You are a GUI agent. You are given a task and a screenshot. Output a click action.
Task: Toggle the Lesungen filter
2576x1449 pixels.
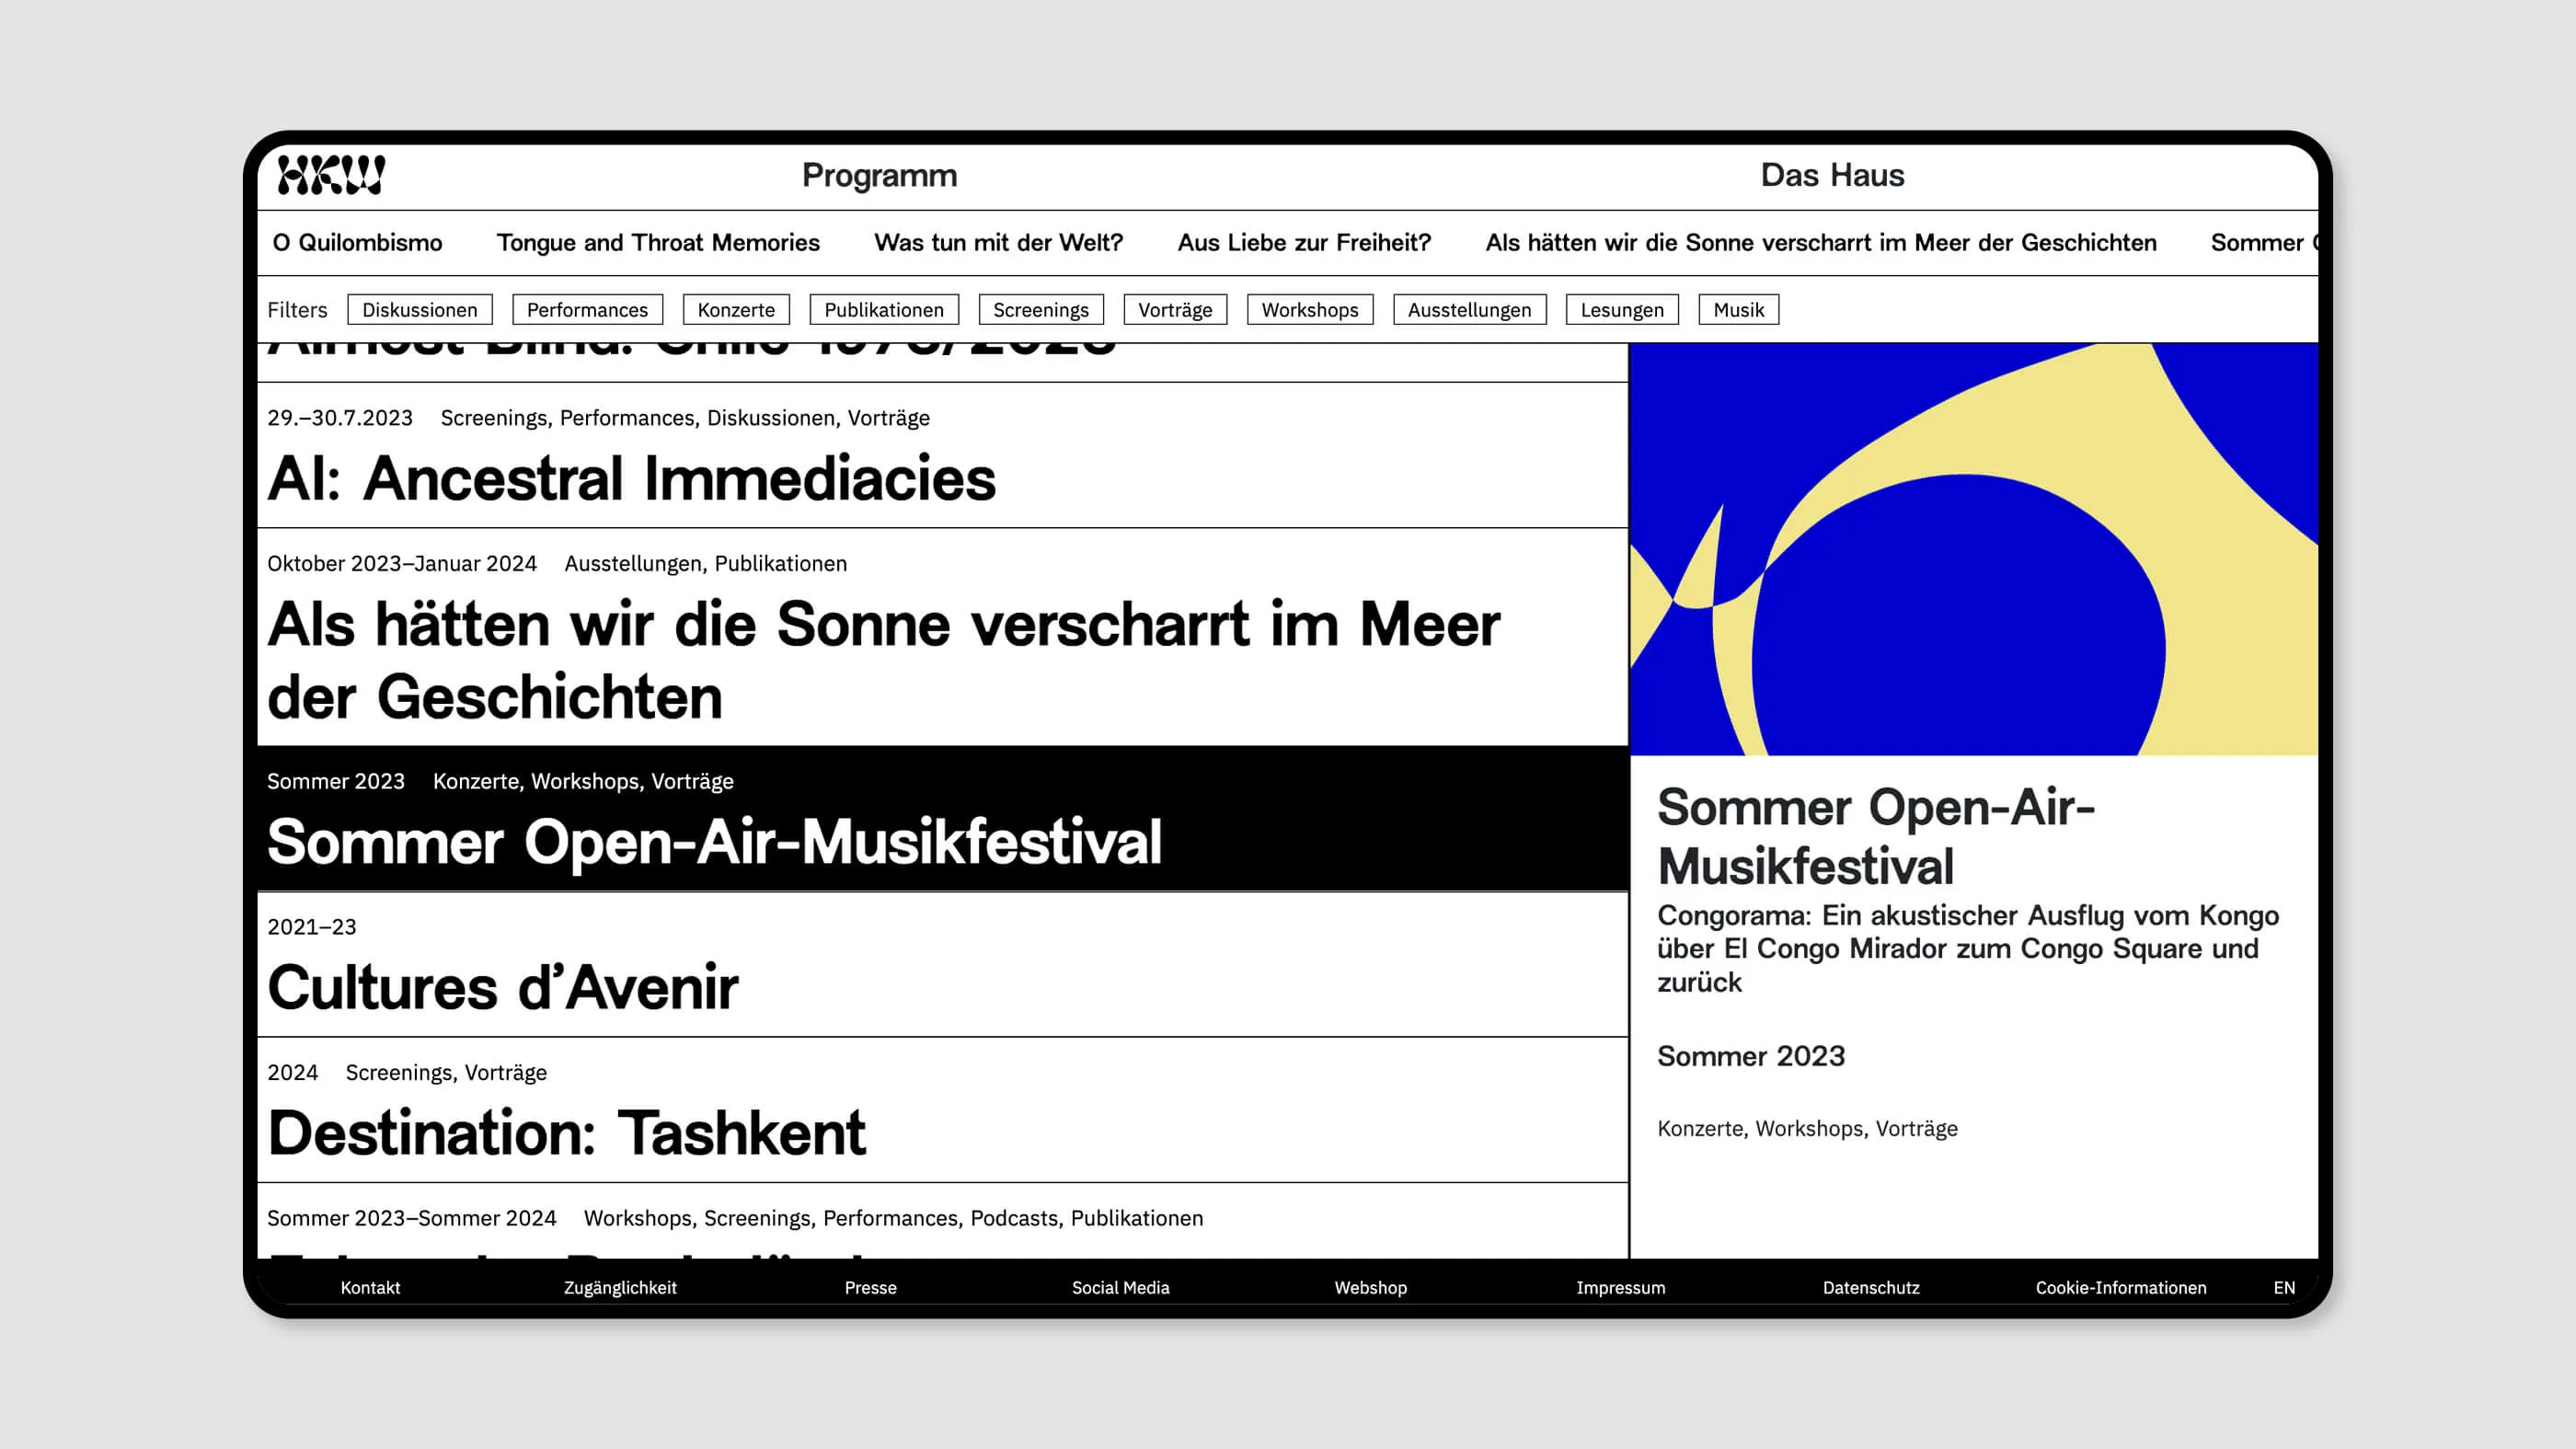coord(1622,310)
